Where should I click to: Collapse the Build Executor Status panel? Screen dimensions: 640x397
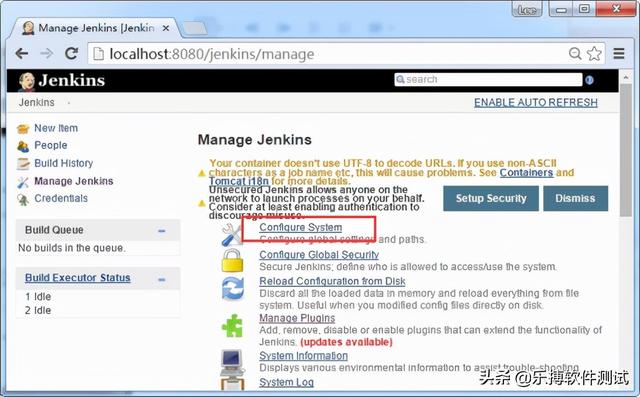pos(162,279)
